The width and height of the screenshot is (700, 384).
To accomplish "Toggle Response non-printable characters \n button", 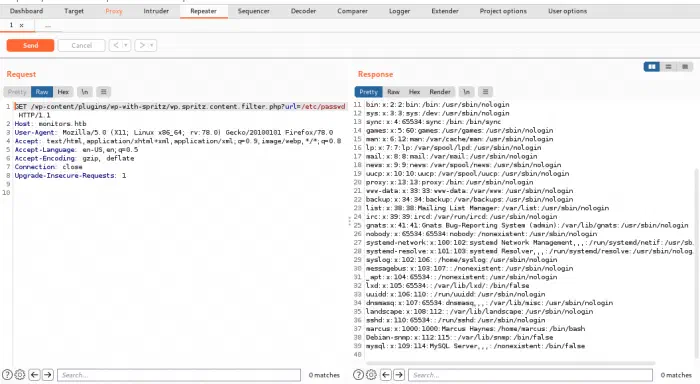I will tap(466, 92).
